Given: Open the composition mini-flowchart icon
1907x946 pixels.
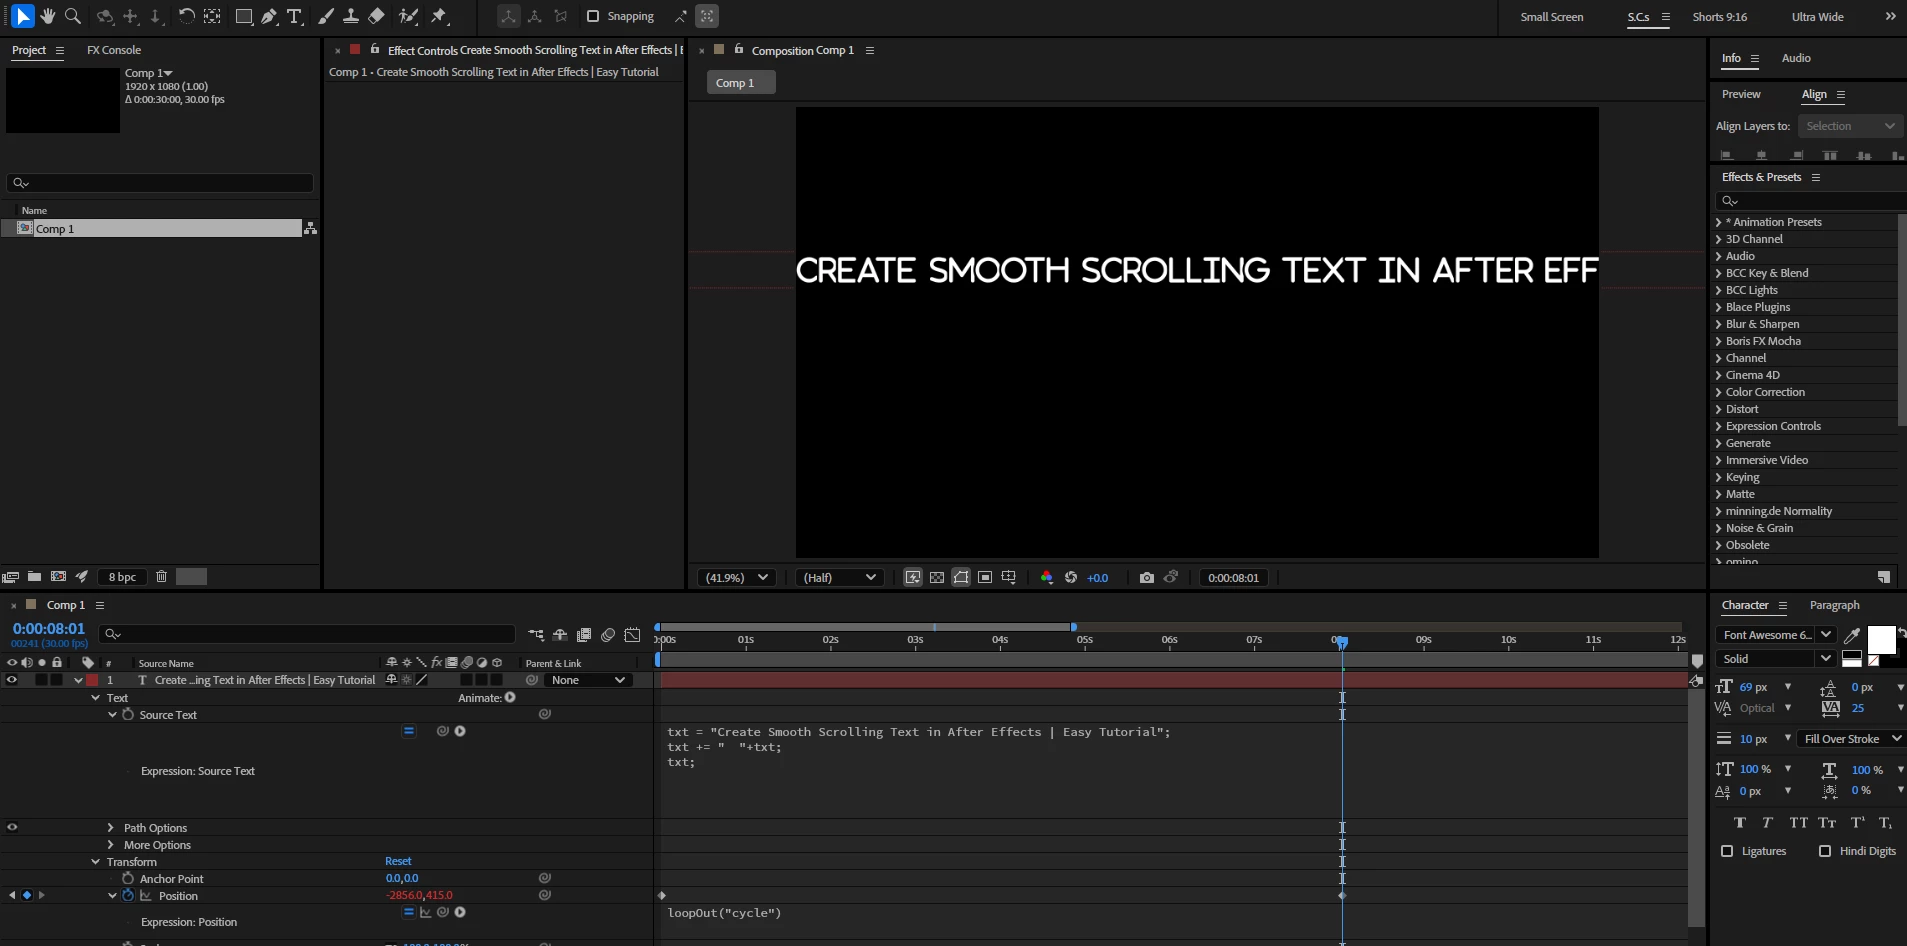Looking at the screenshot, I should [x=536, y=635].
